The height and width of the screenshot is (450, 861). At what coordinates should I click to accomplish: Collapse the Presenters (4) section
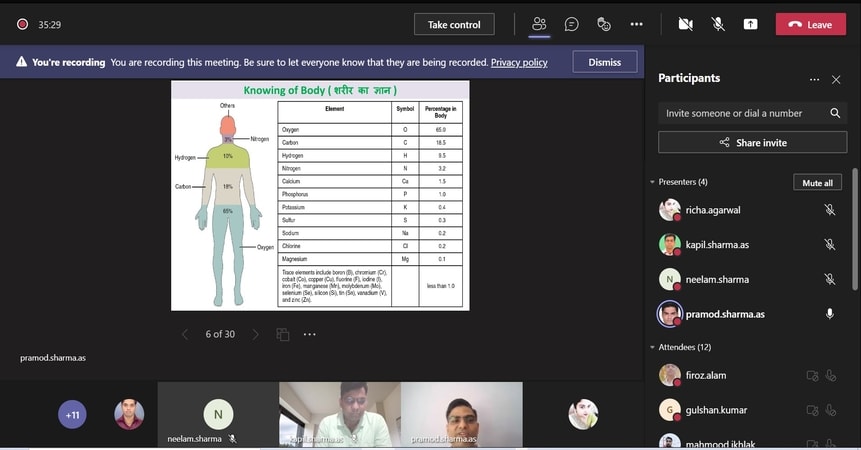point(653,182)
